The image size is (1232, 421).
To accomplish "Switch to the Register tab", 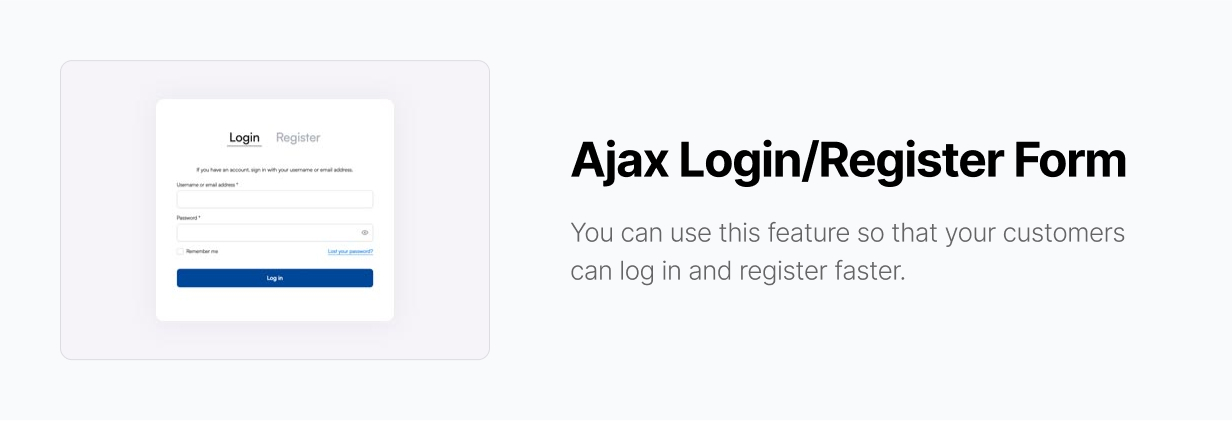I will click(x=298, y=137).
